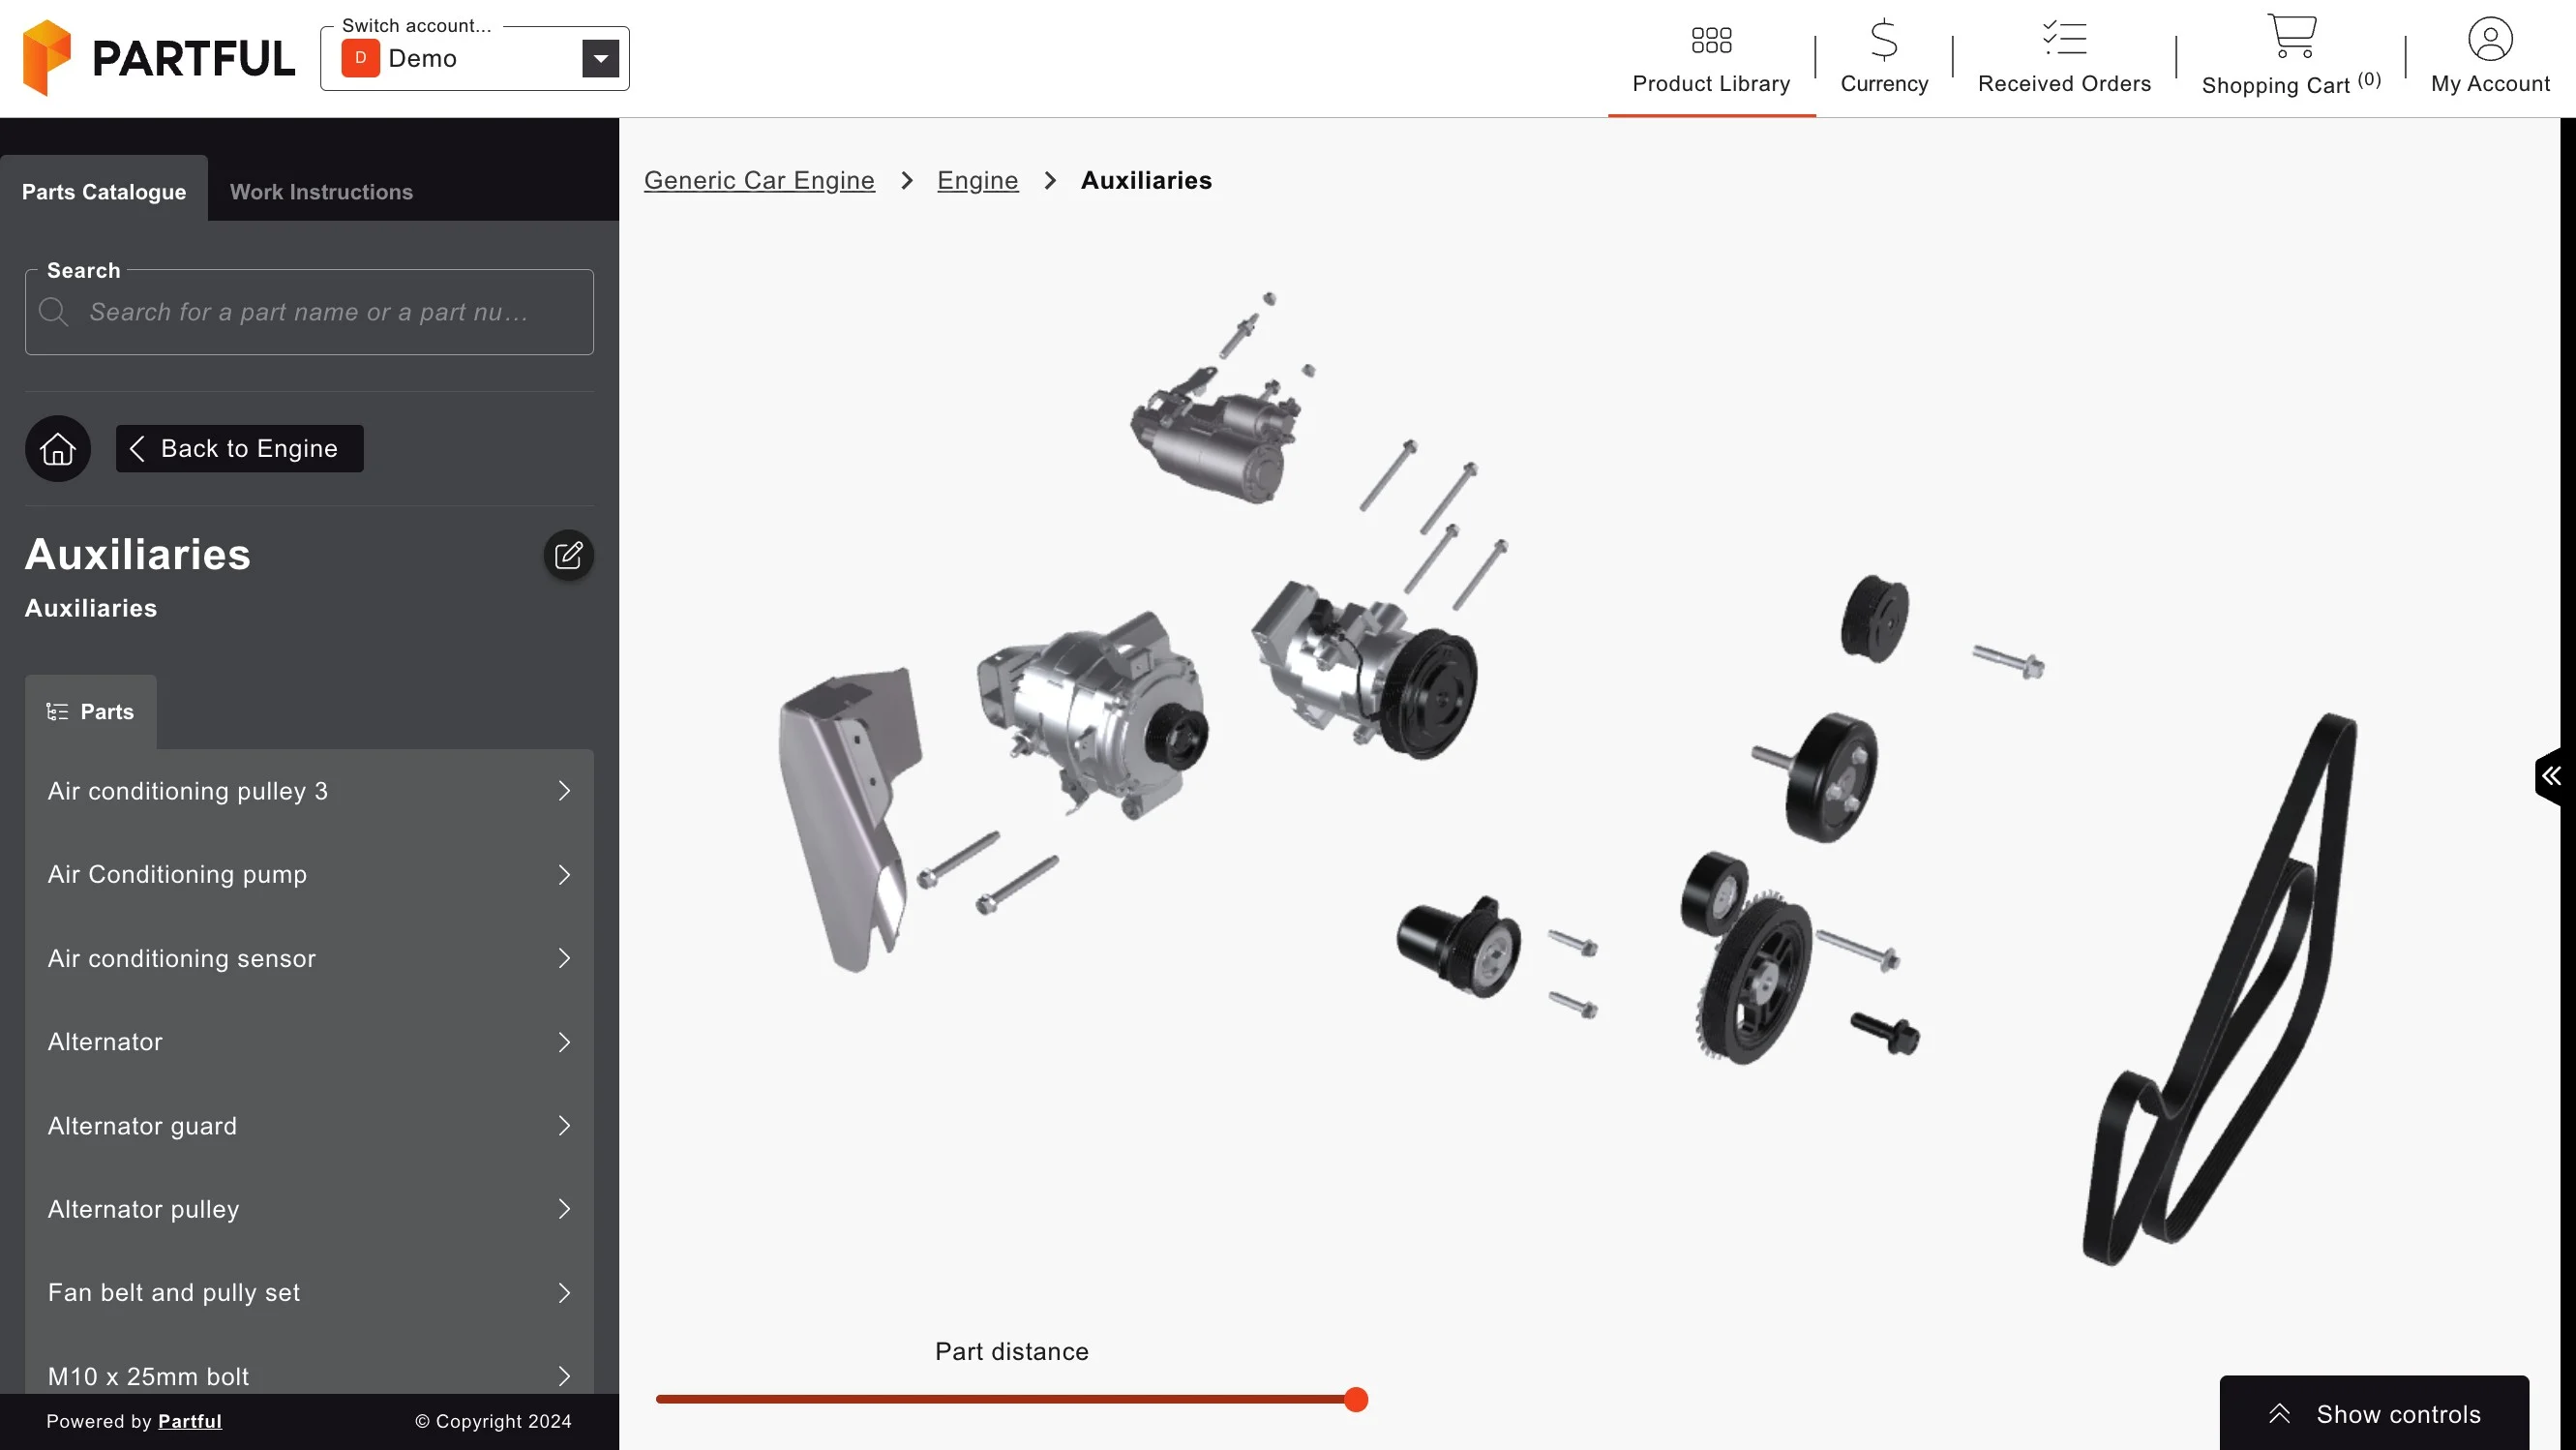Expand the right side panel double-chevron
This screenshot has height=1450, width=2576.
pyautogui.click(x=2551, y=775)
